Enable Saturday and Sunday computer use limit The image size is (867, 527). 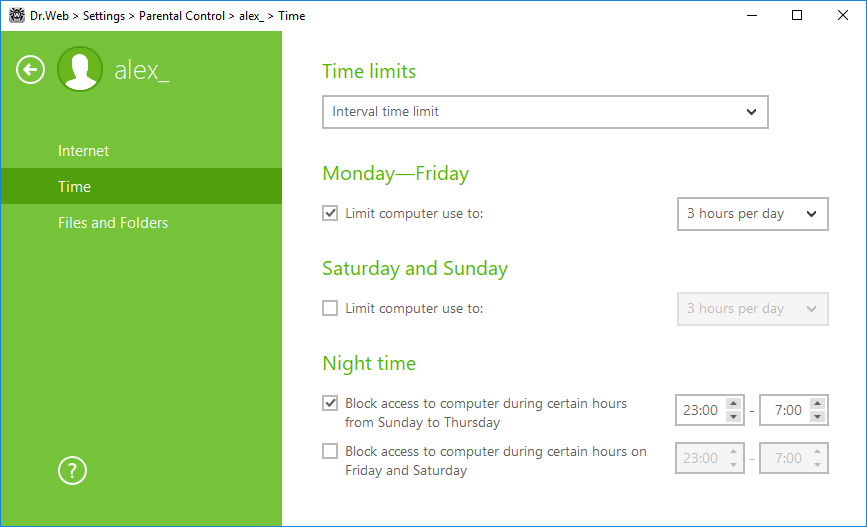pos(330,308)
